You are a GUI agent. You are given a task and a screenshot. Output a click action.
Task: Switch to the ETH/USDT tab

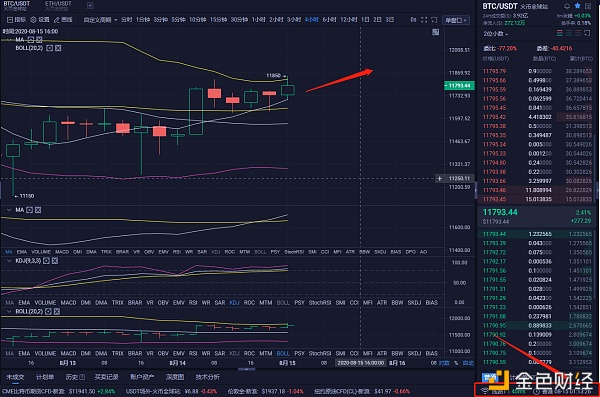click(58, 5)
